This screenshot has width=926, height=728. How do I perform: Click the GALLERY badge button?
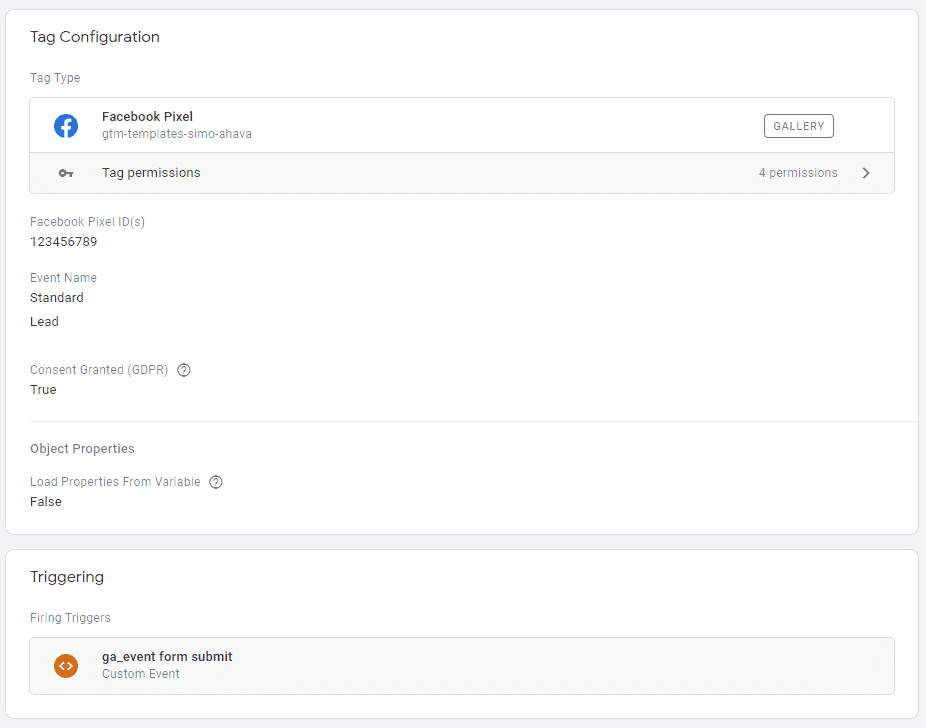coord(798,126)
